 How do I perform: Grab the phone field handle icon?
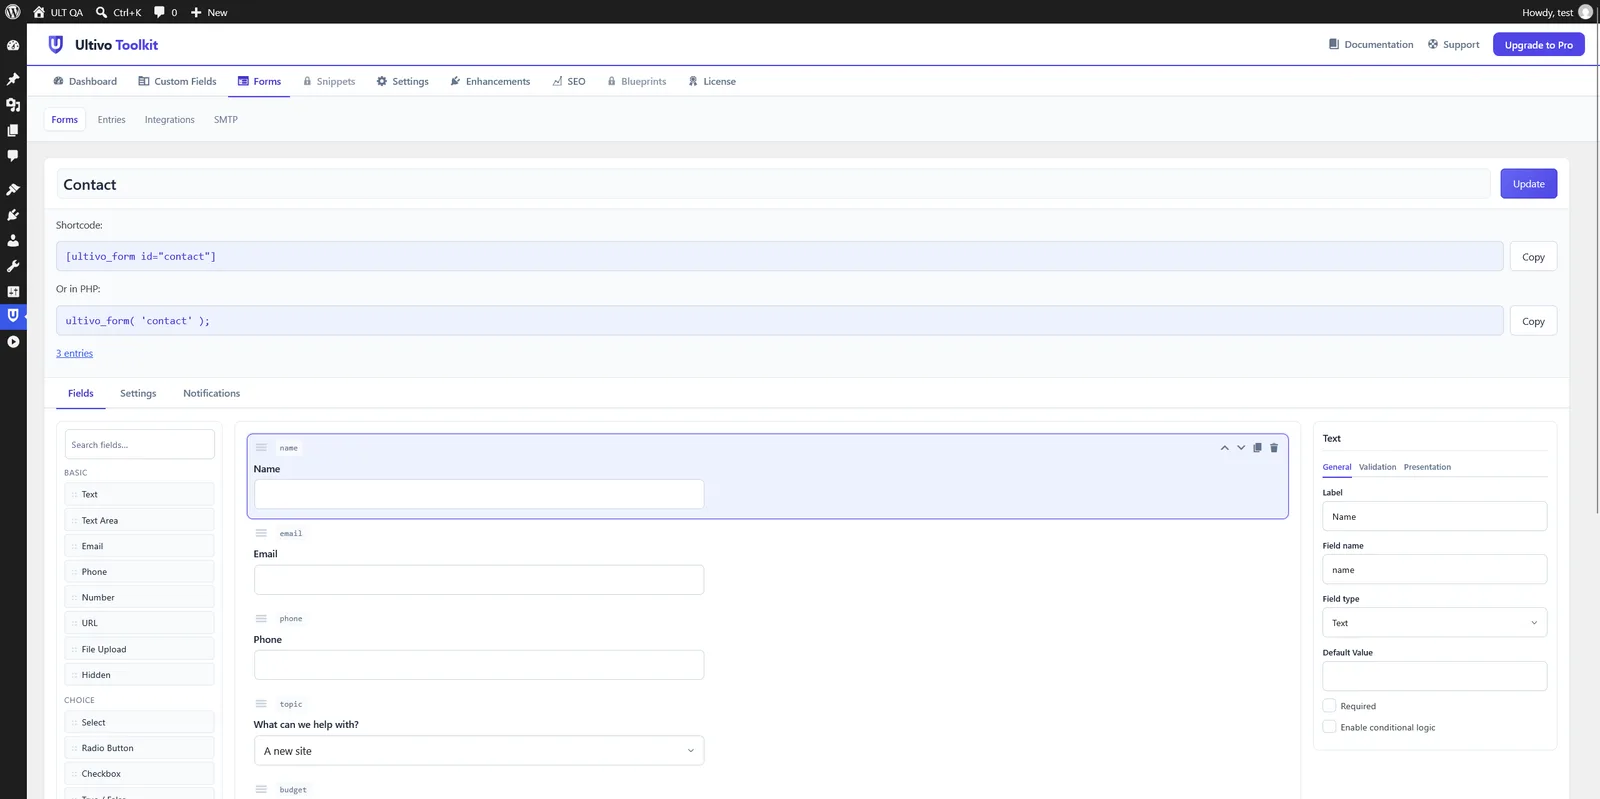pos(261,618)
